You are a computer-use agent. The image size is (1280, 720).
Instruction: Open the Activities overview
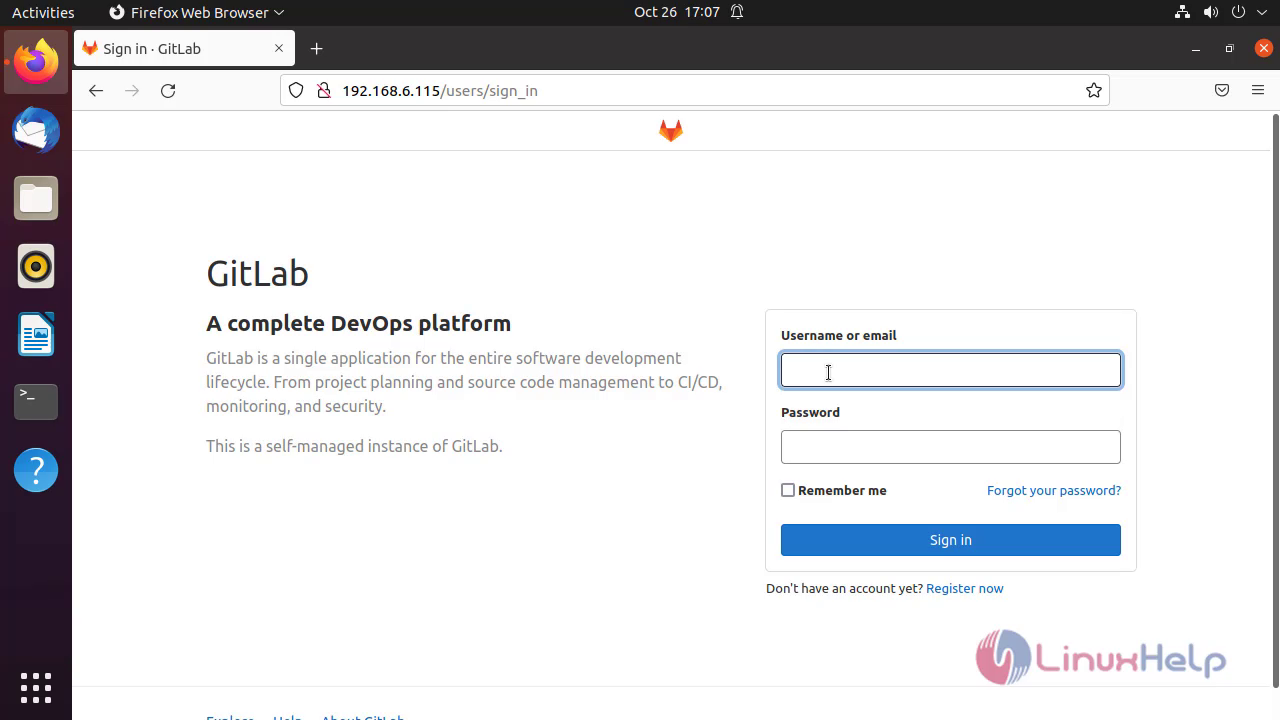pyautogui.click(x=43, y=13)
